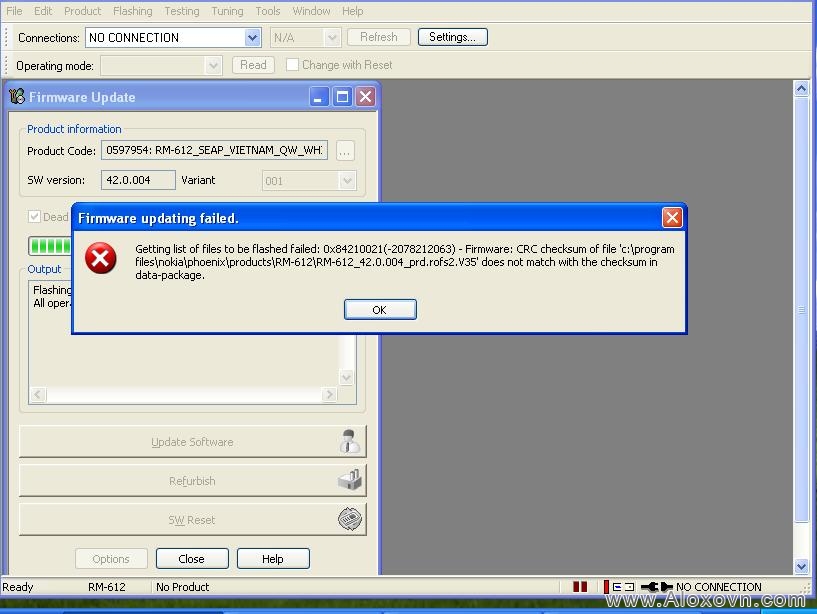Toggle Change with Reset checkbox
Viewport: 817px width, 614px height.
292,65
